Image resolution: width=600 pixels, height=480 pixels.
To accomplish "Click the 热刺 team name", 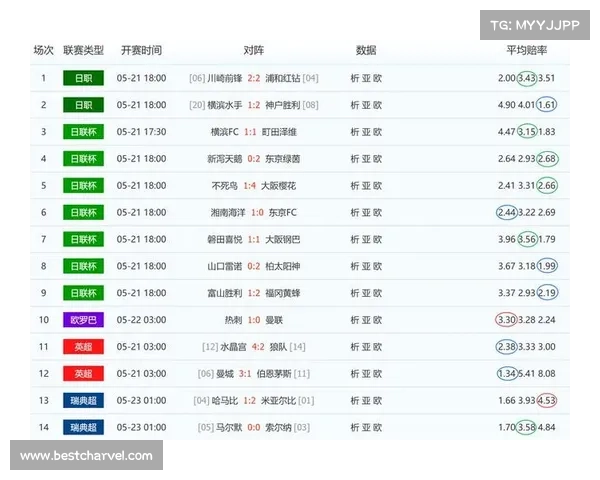I will 233,320.
